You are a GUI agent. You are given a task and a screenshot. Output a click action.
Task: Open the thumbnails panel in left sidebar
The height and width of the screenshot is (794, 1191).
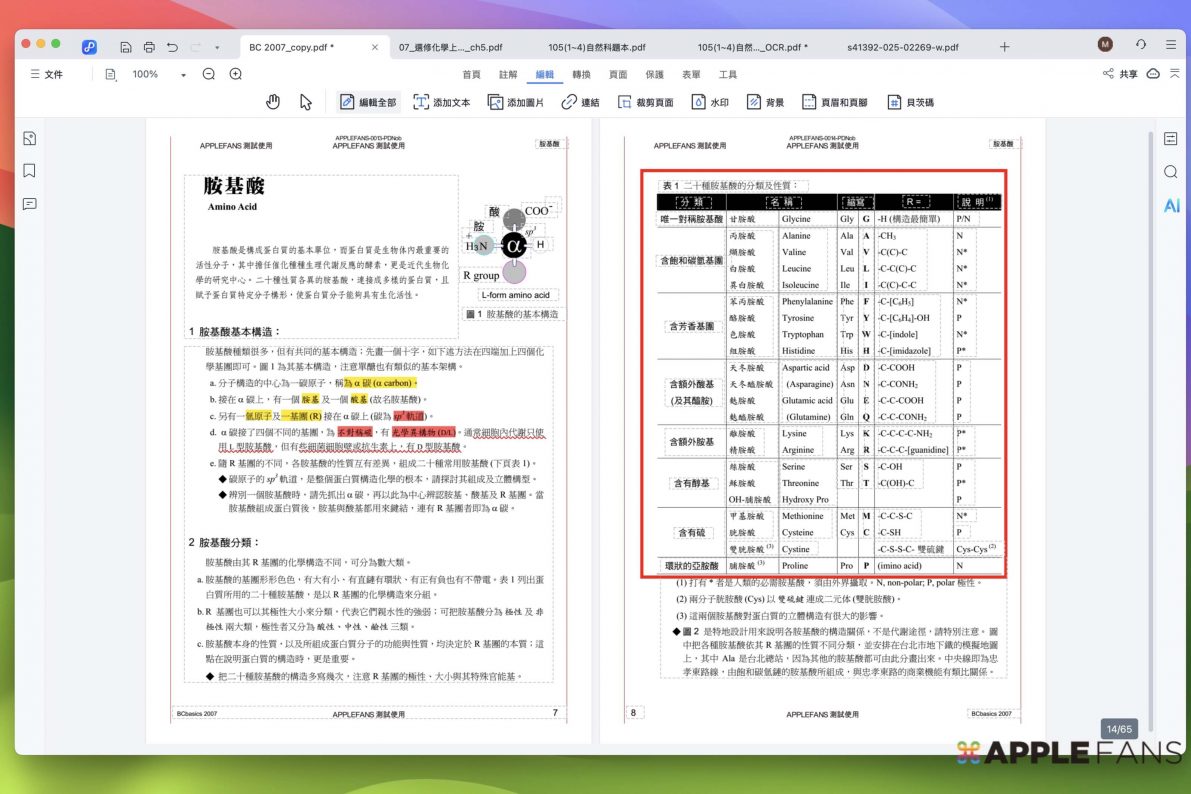coord(30,138)
